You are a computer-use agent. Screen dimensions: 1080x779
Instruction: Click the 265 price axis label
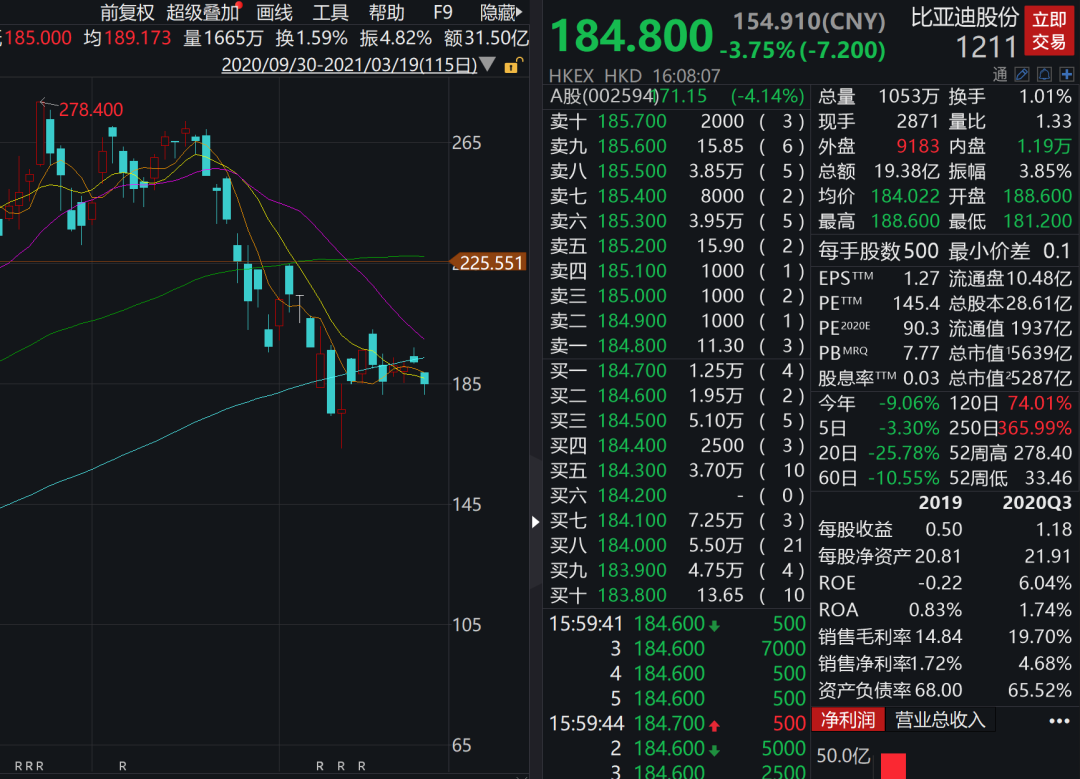tap(466, 143)
